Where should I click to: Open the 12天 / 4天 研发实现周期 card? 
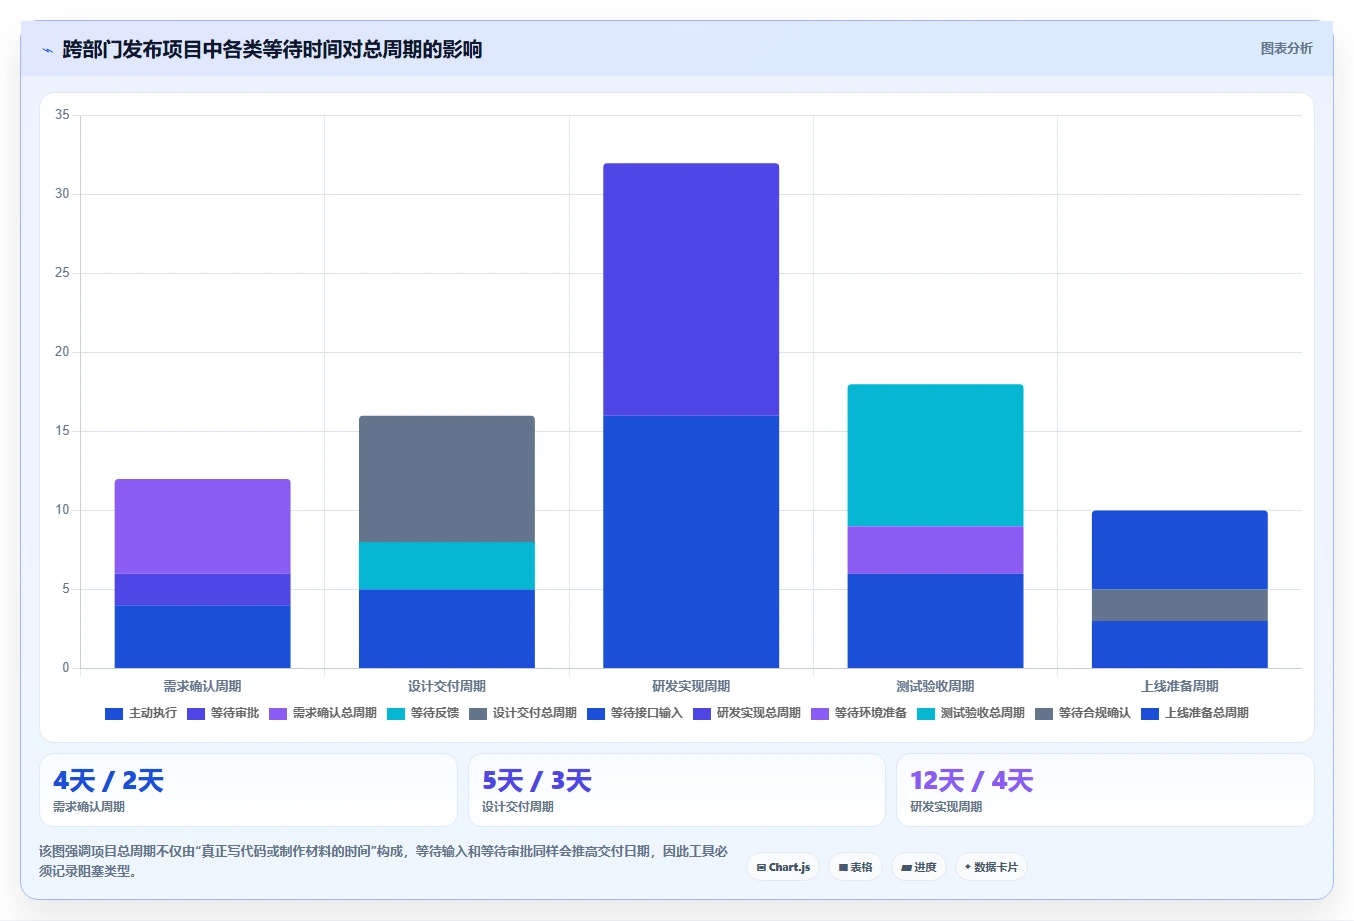click(1105, 790)
